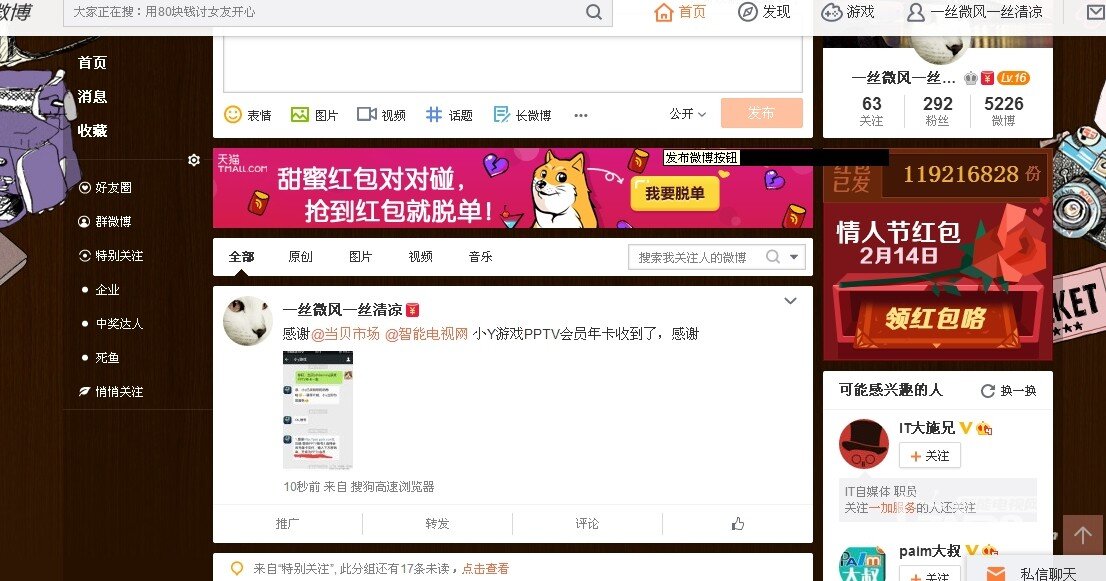
Task: View the 292 粉丝 followers count
Action: tap(937, 111)
